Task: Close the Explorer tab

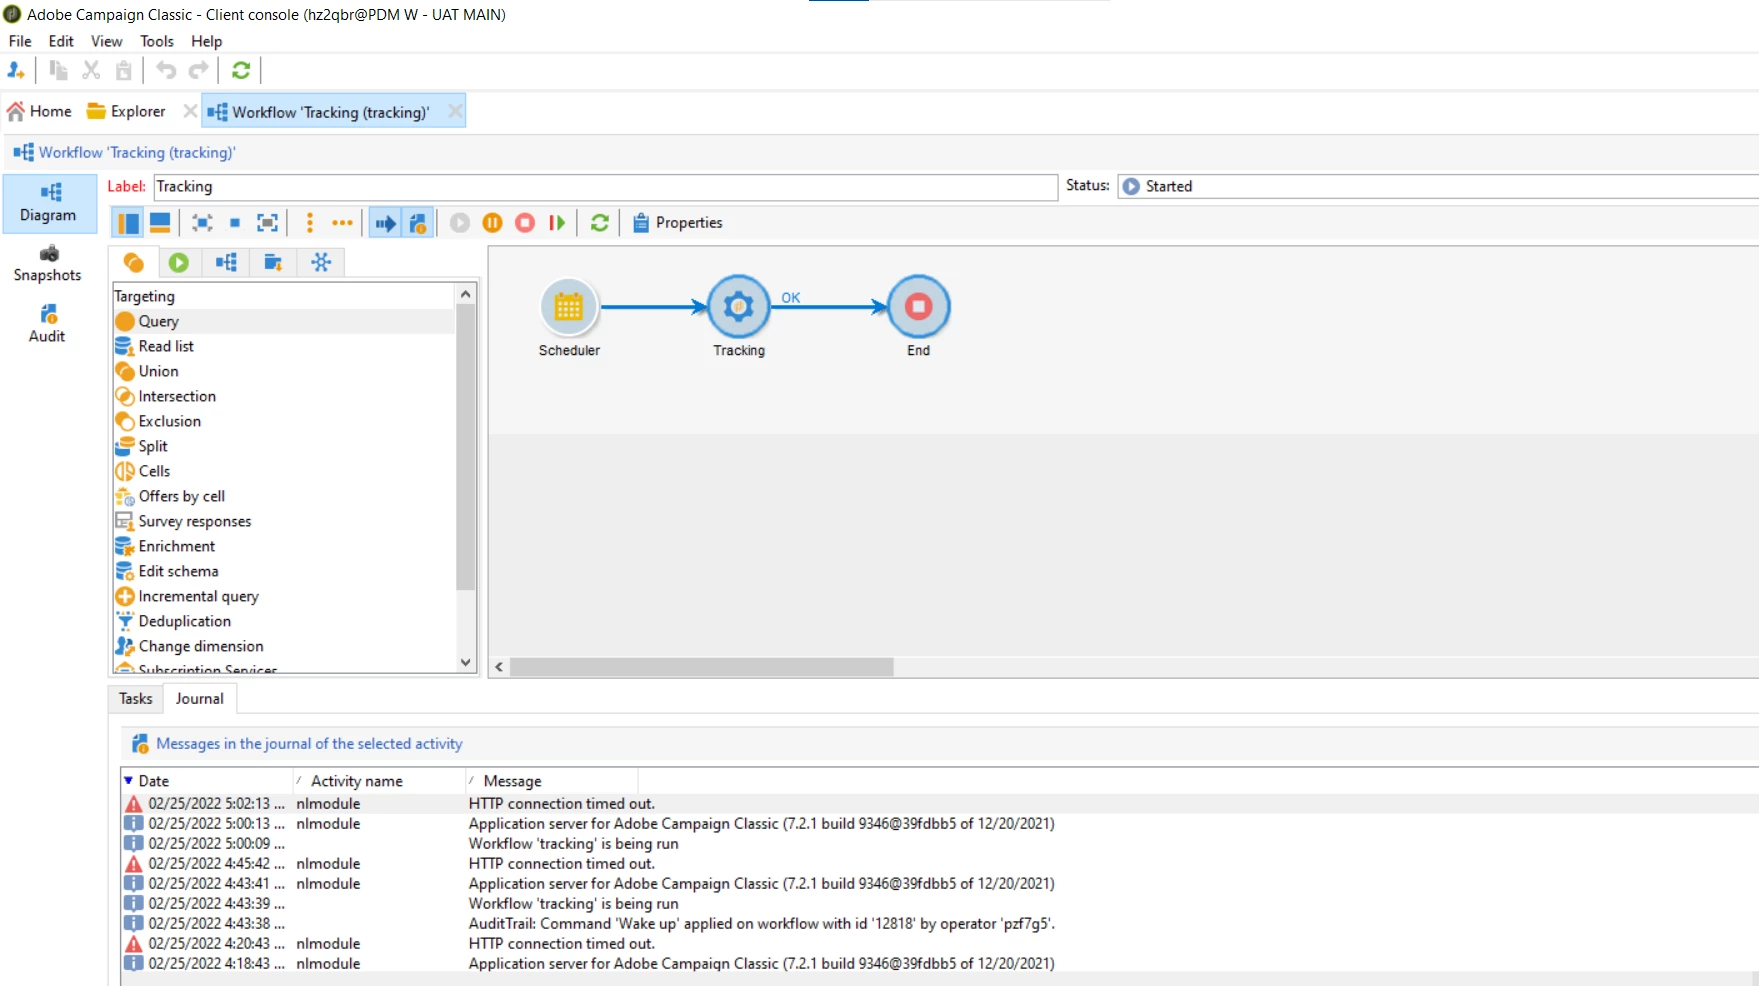Action: pos(190,111)
